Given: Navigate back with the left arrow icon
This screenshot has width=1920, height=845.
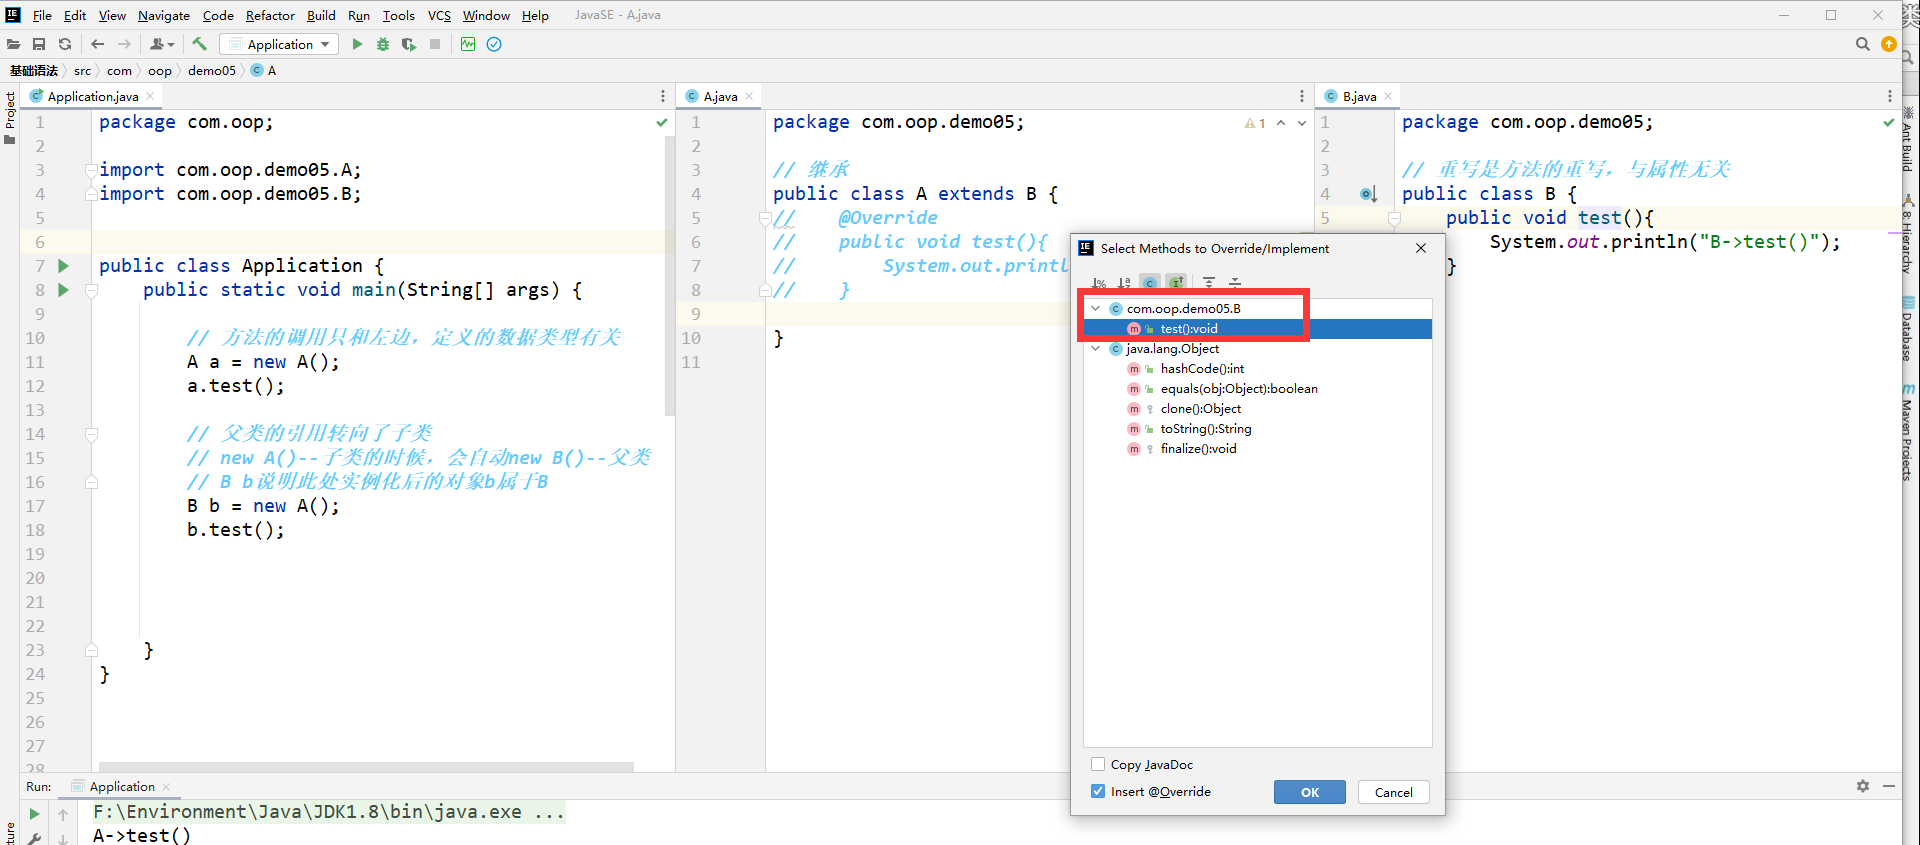Looking at the screenshot, I should pyautogui.click(x=97, y=44).
